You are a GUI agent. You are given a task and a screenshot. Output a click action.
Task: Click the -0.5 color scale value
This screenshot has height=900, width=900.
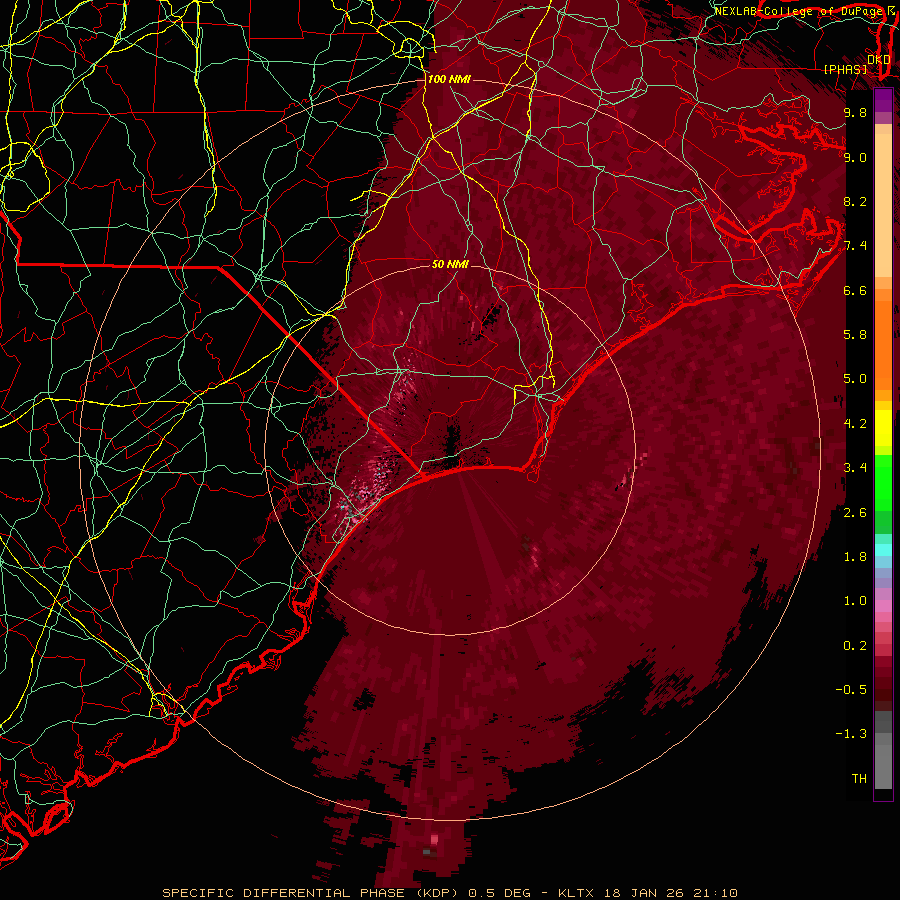pos(851,690)
